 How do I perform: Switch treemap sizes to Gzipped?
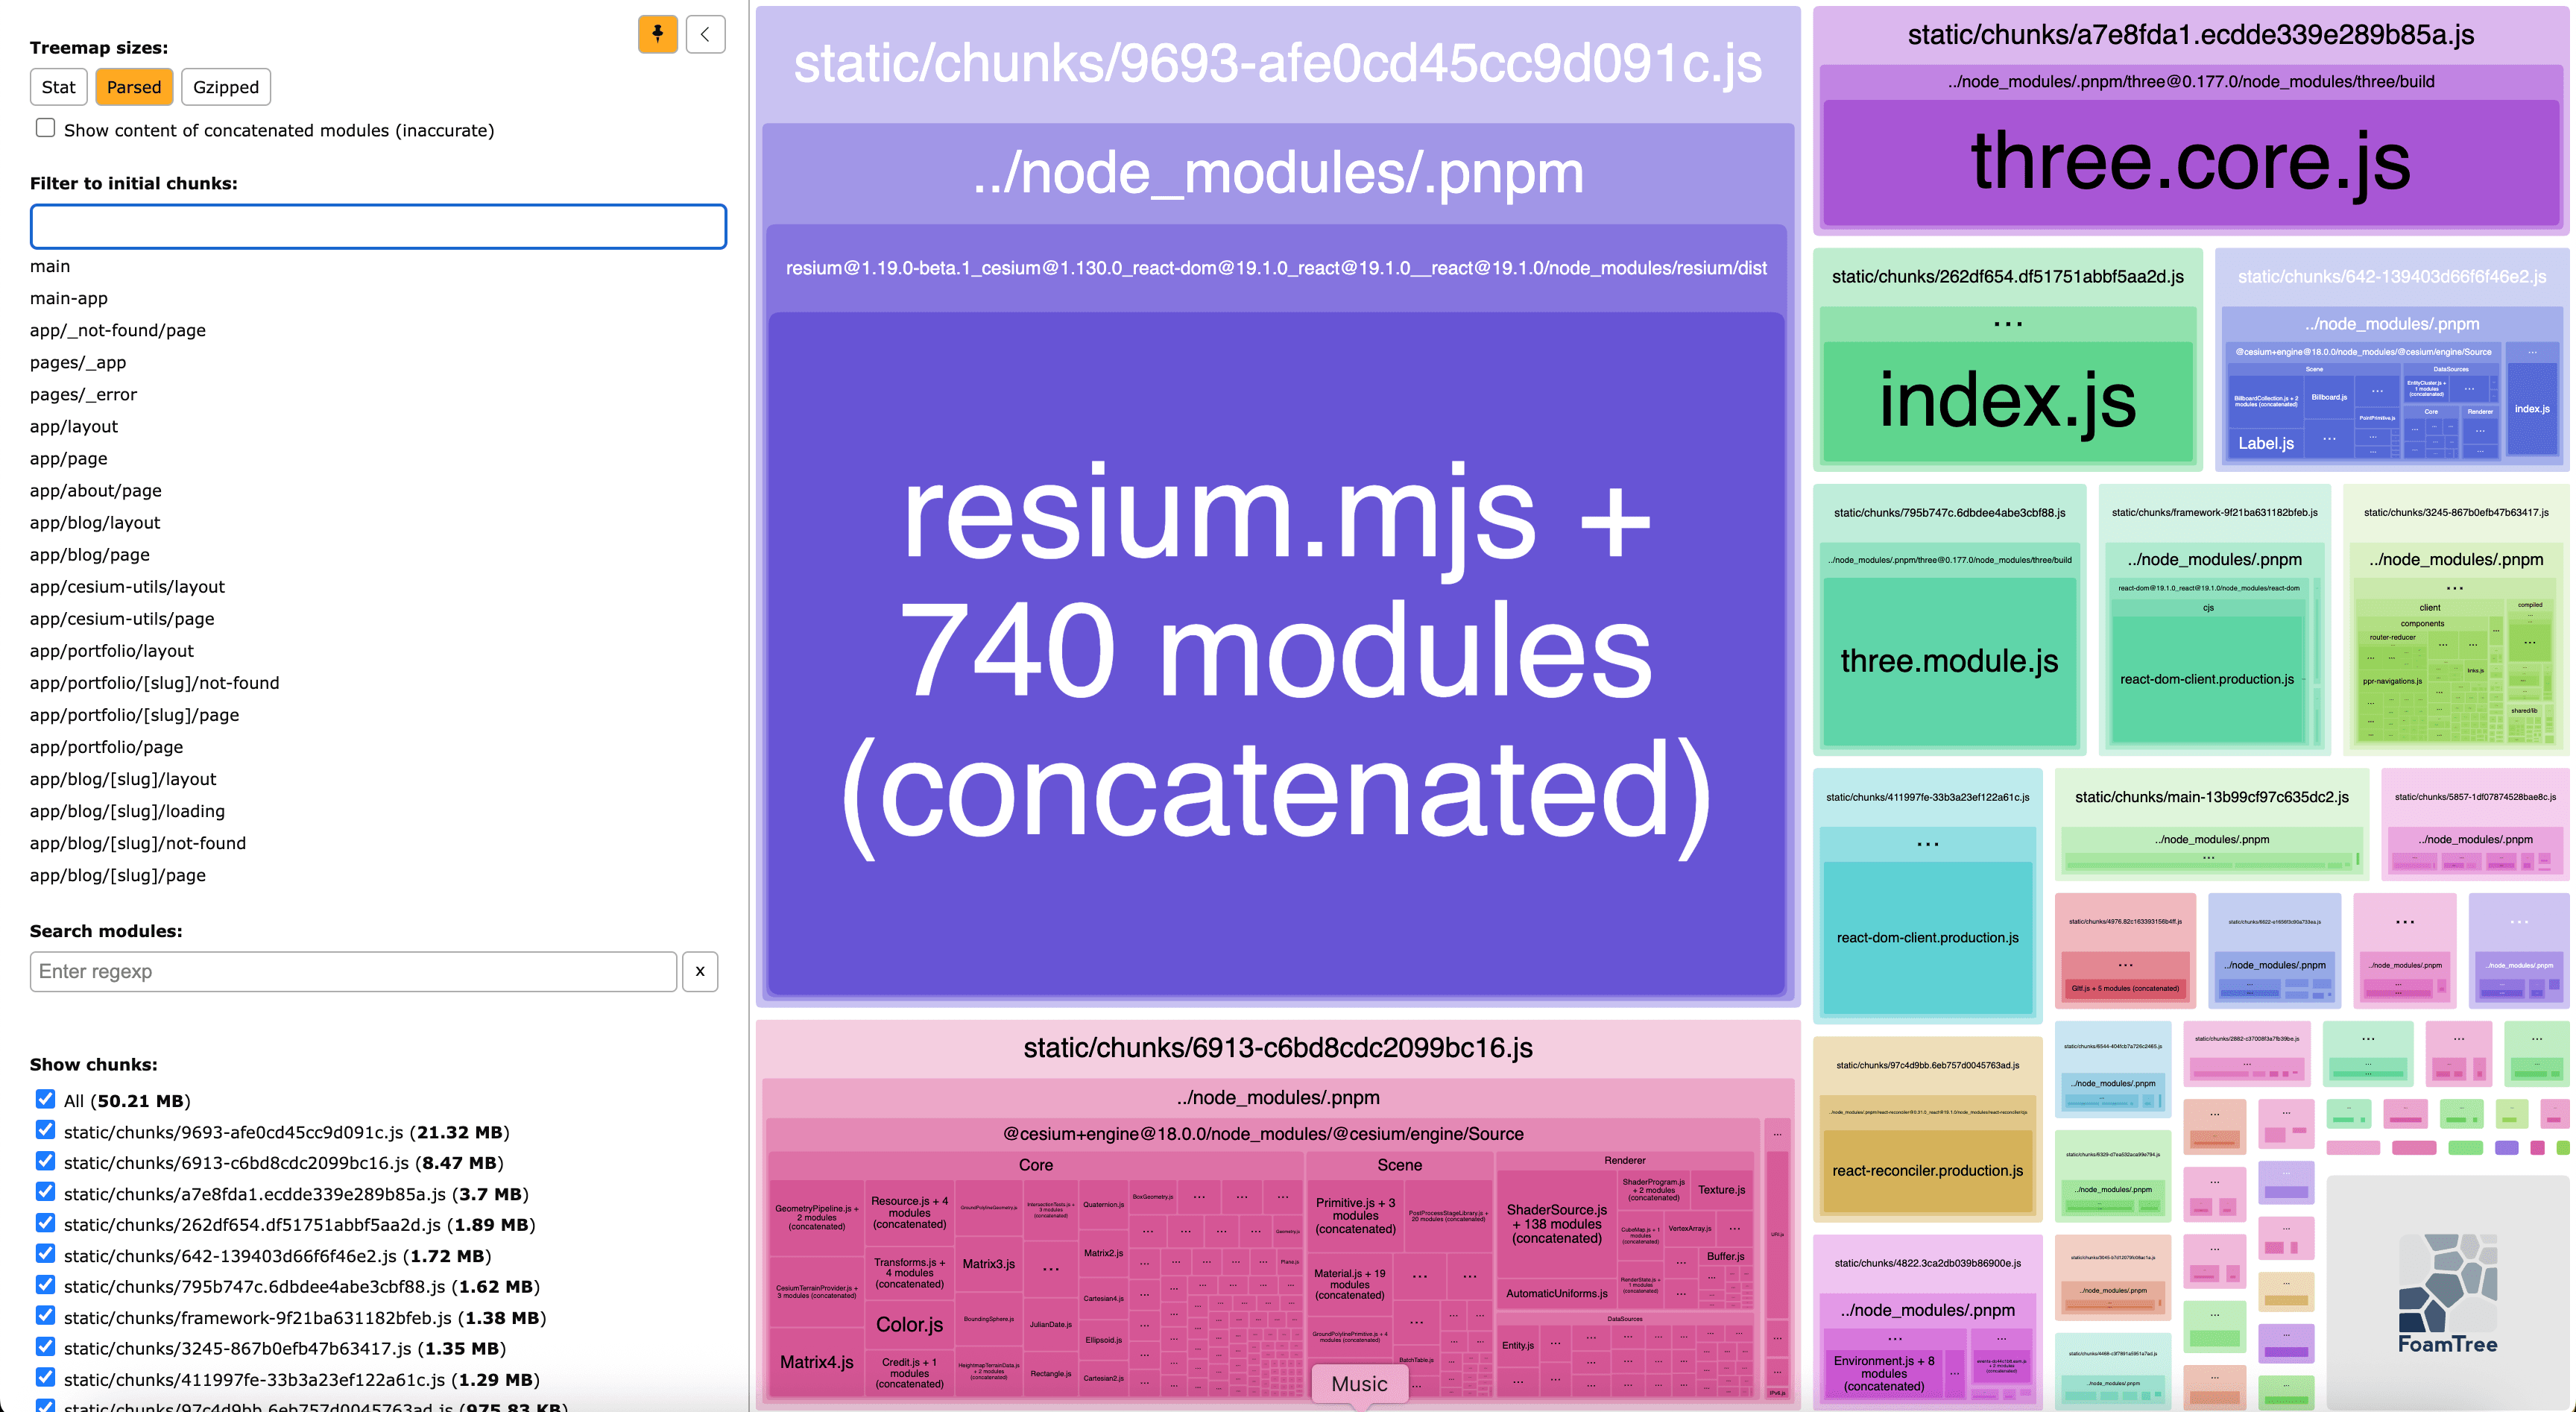[x=226, y=87]
